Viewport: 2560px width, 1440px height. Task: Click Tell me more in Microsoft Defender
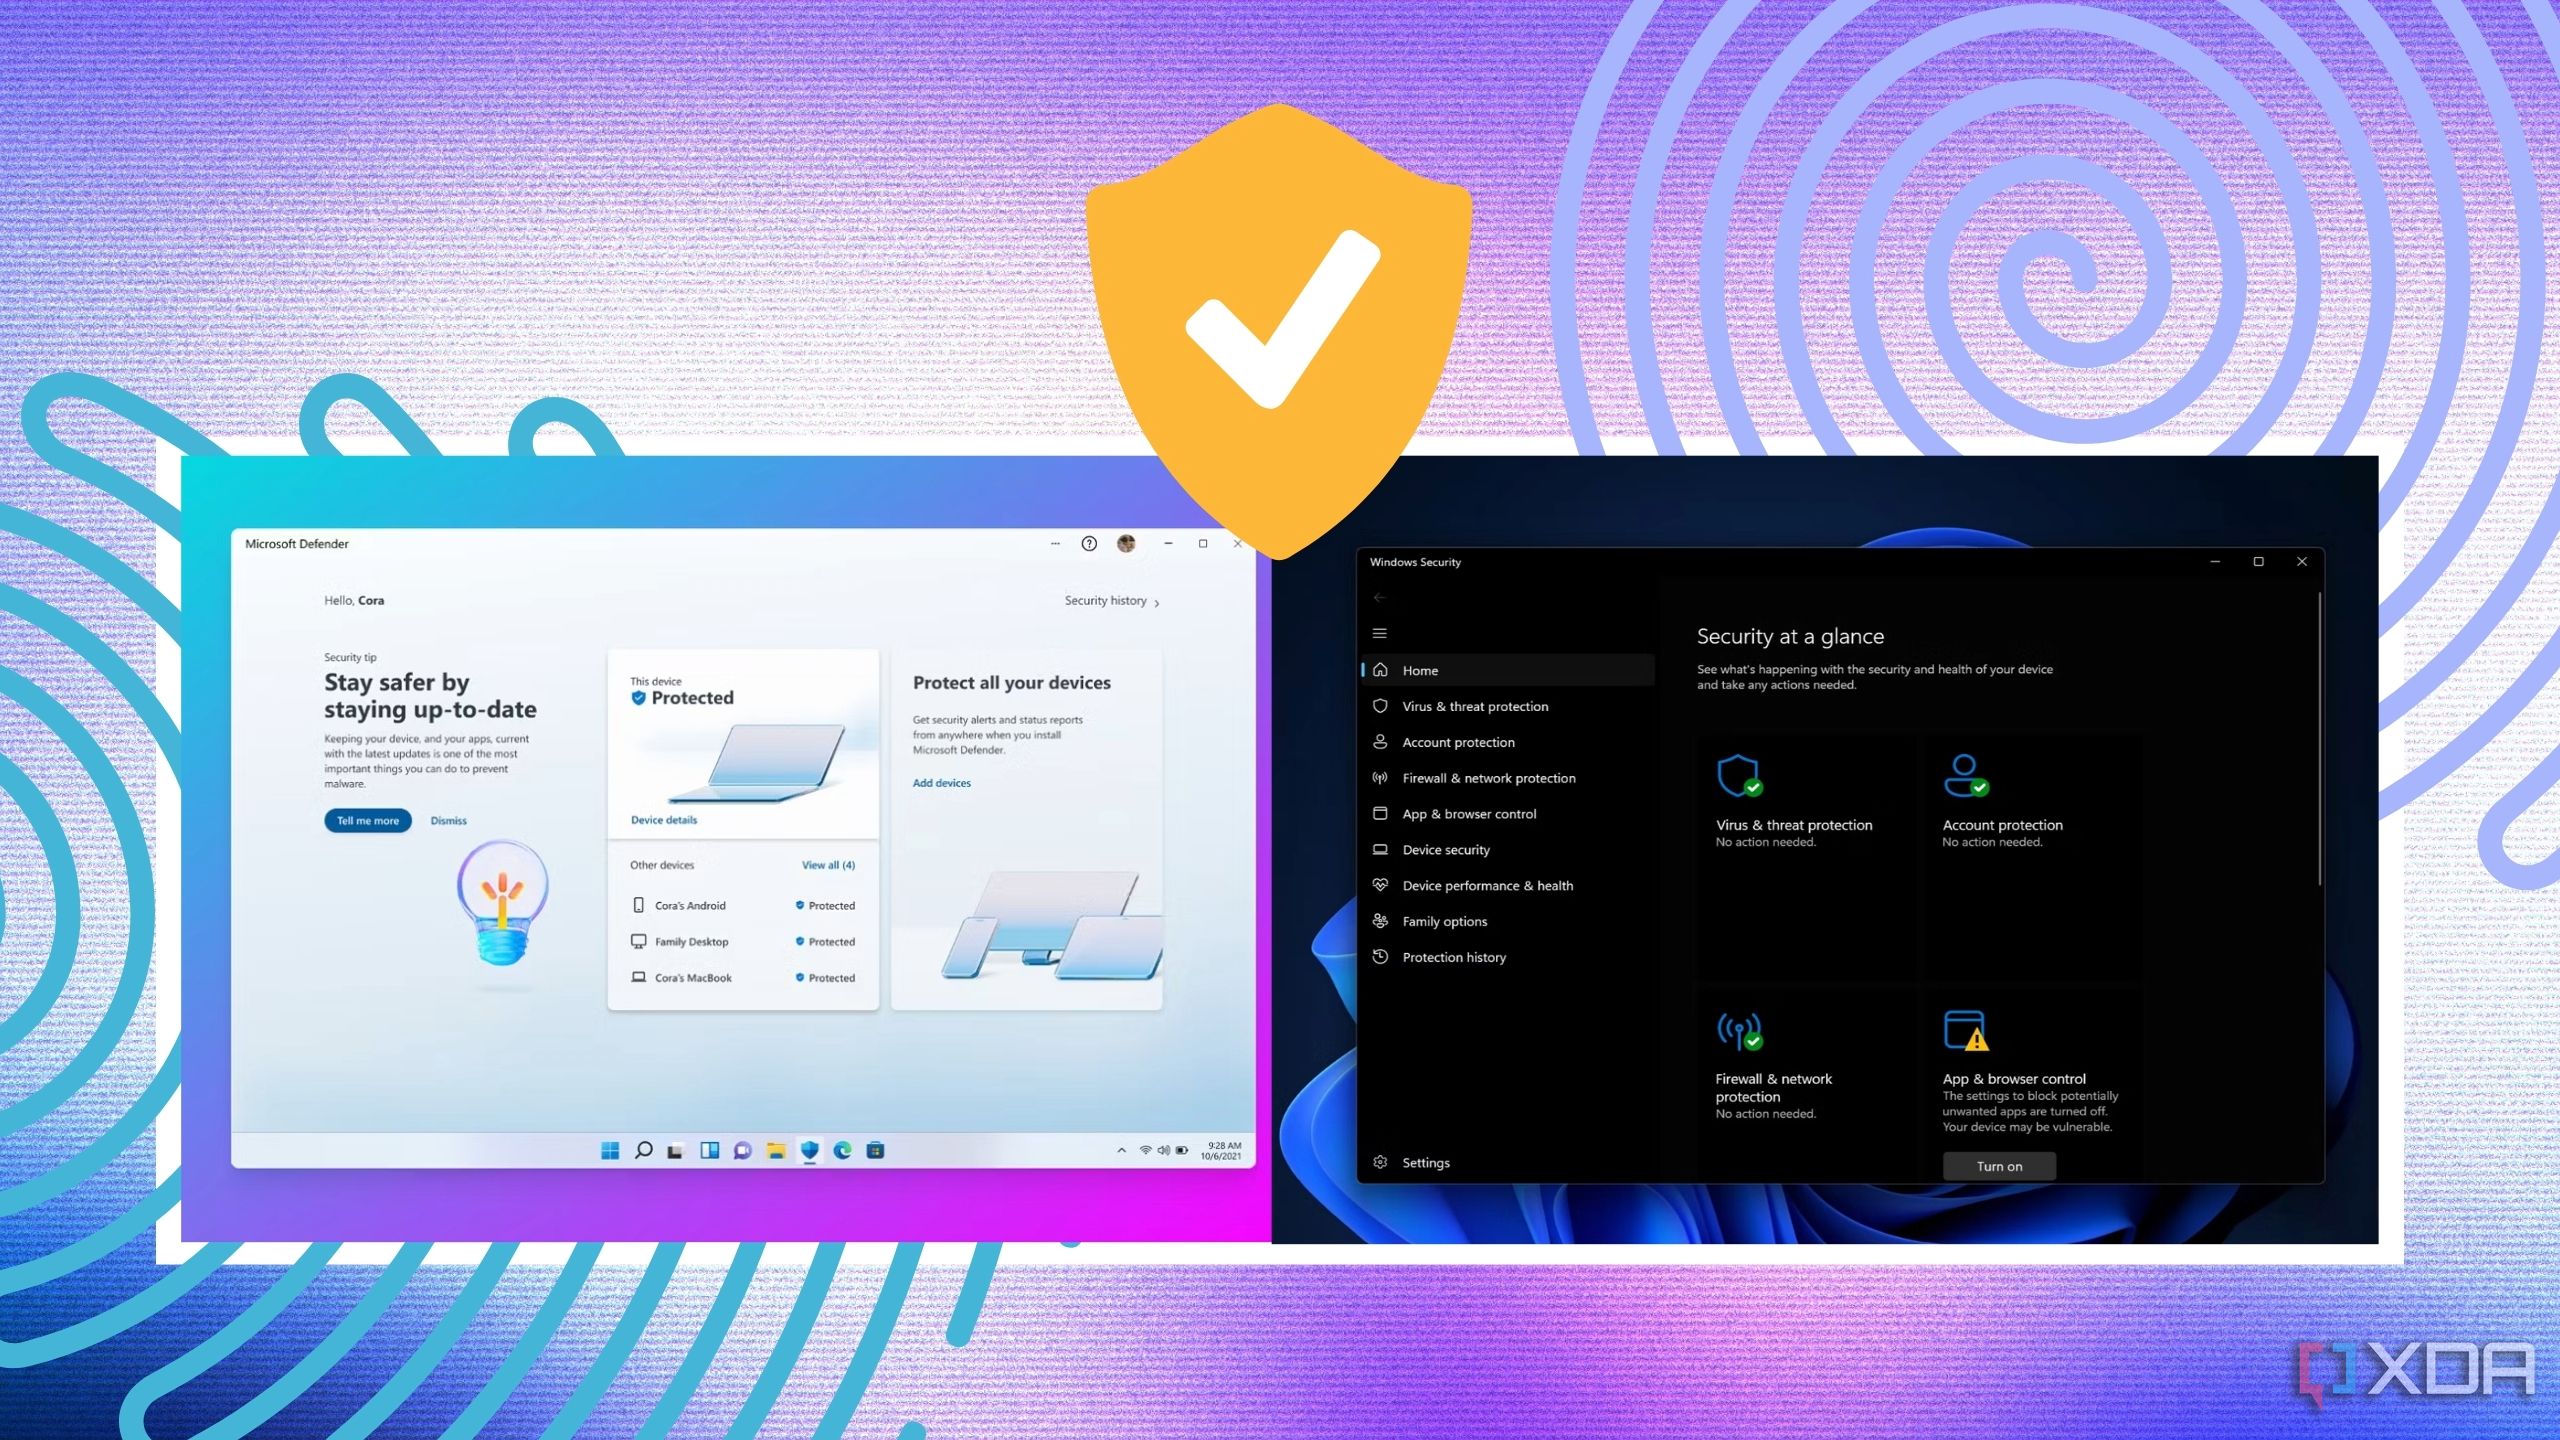(367, 819)
